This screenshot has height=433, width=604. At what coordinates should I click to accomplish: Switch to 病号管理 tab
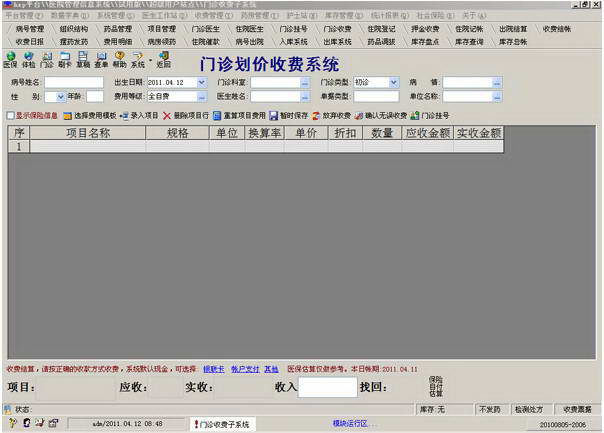tap(30, 29)
